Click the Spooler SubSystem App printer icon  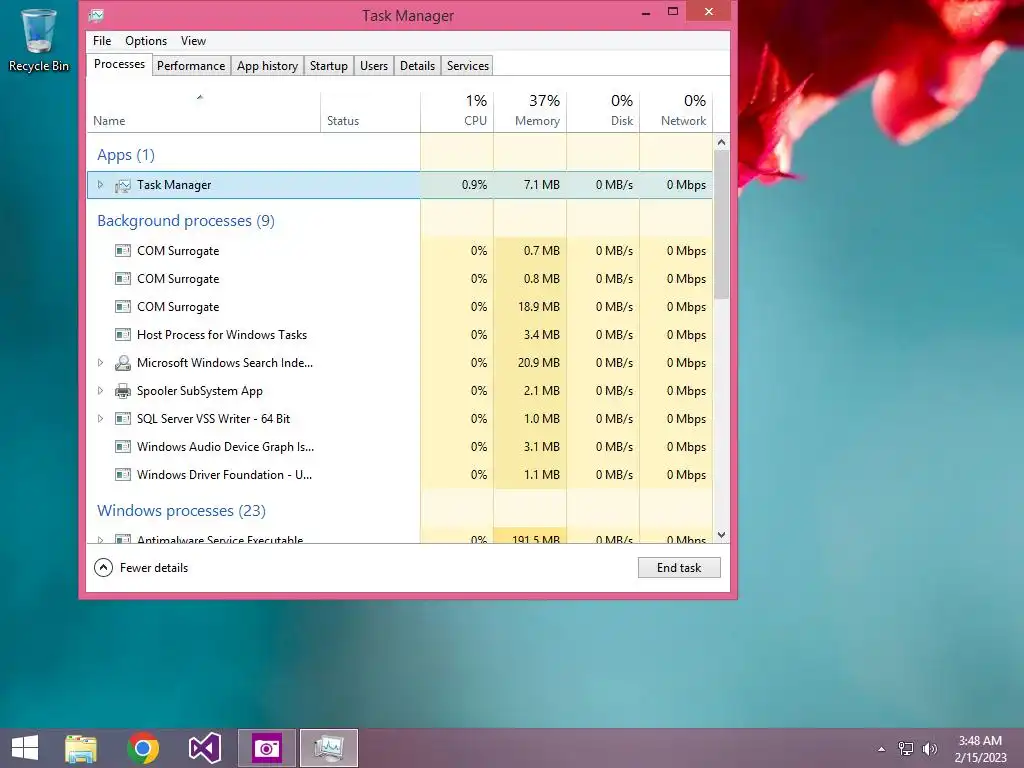click(x=123, y=391)
